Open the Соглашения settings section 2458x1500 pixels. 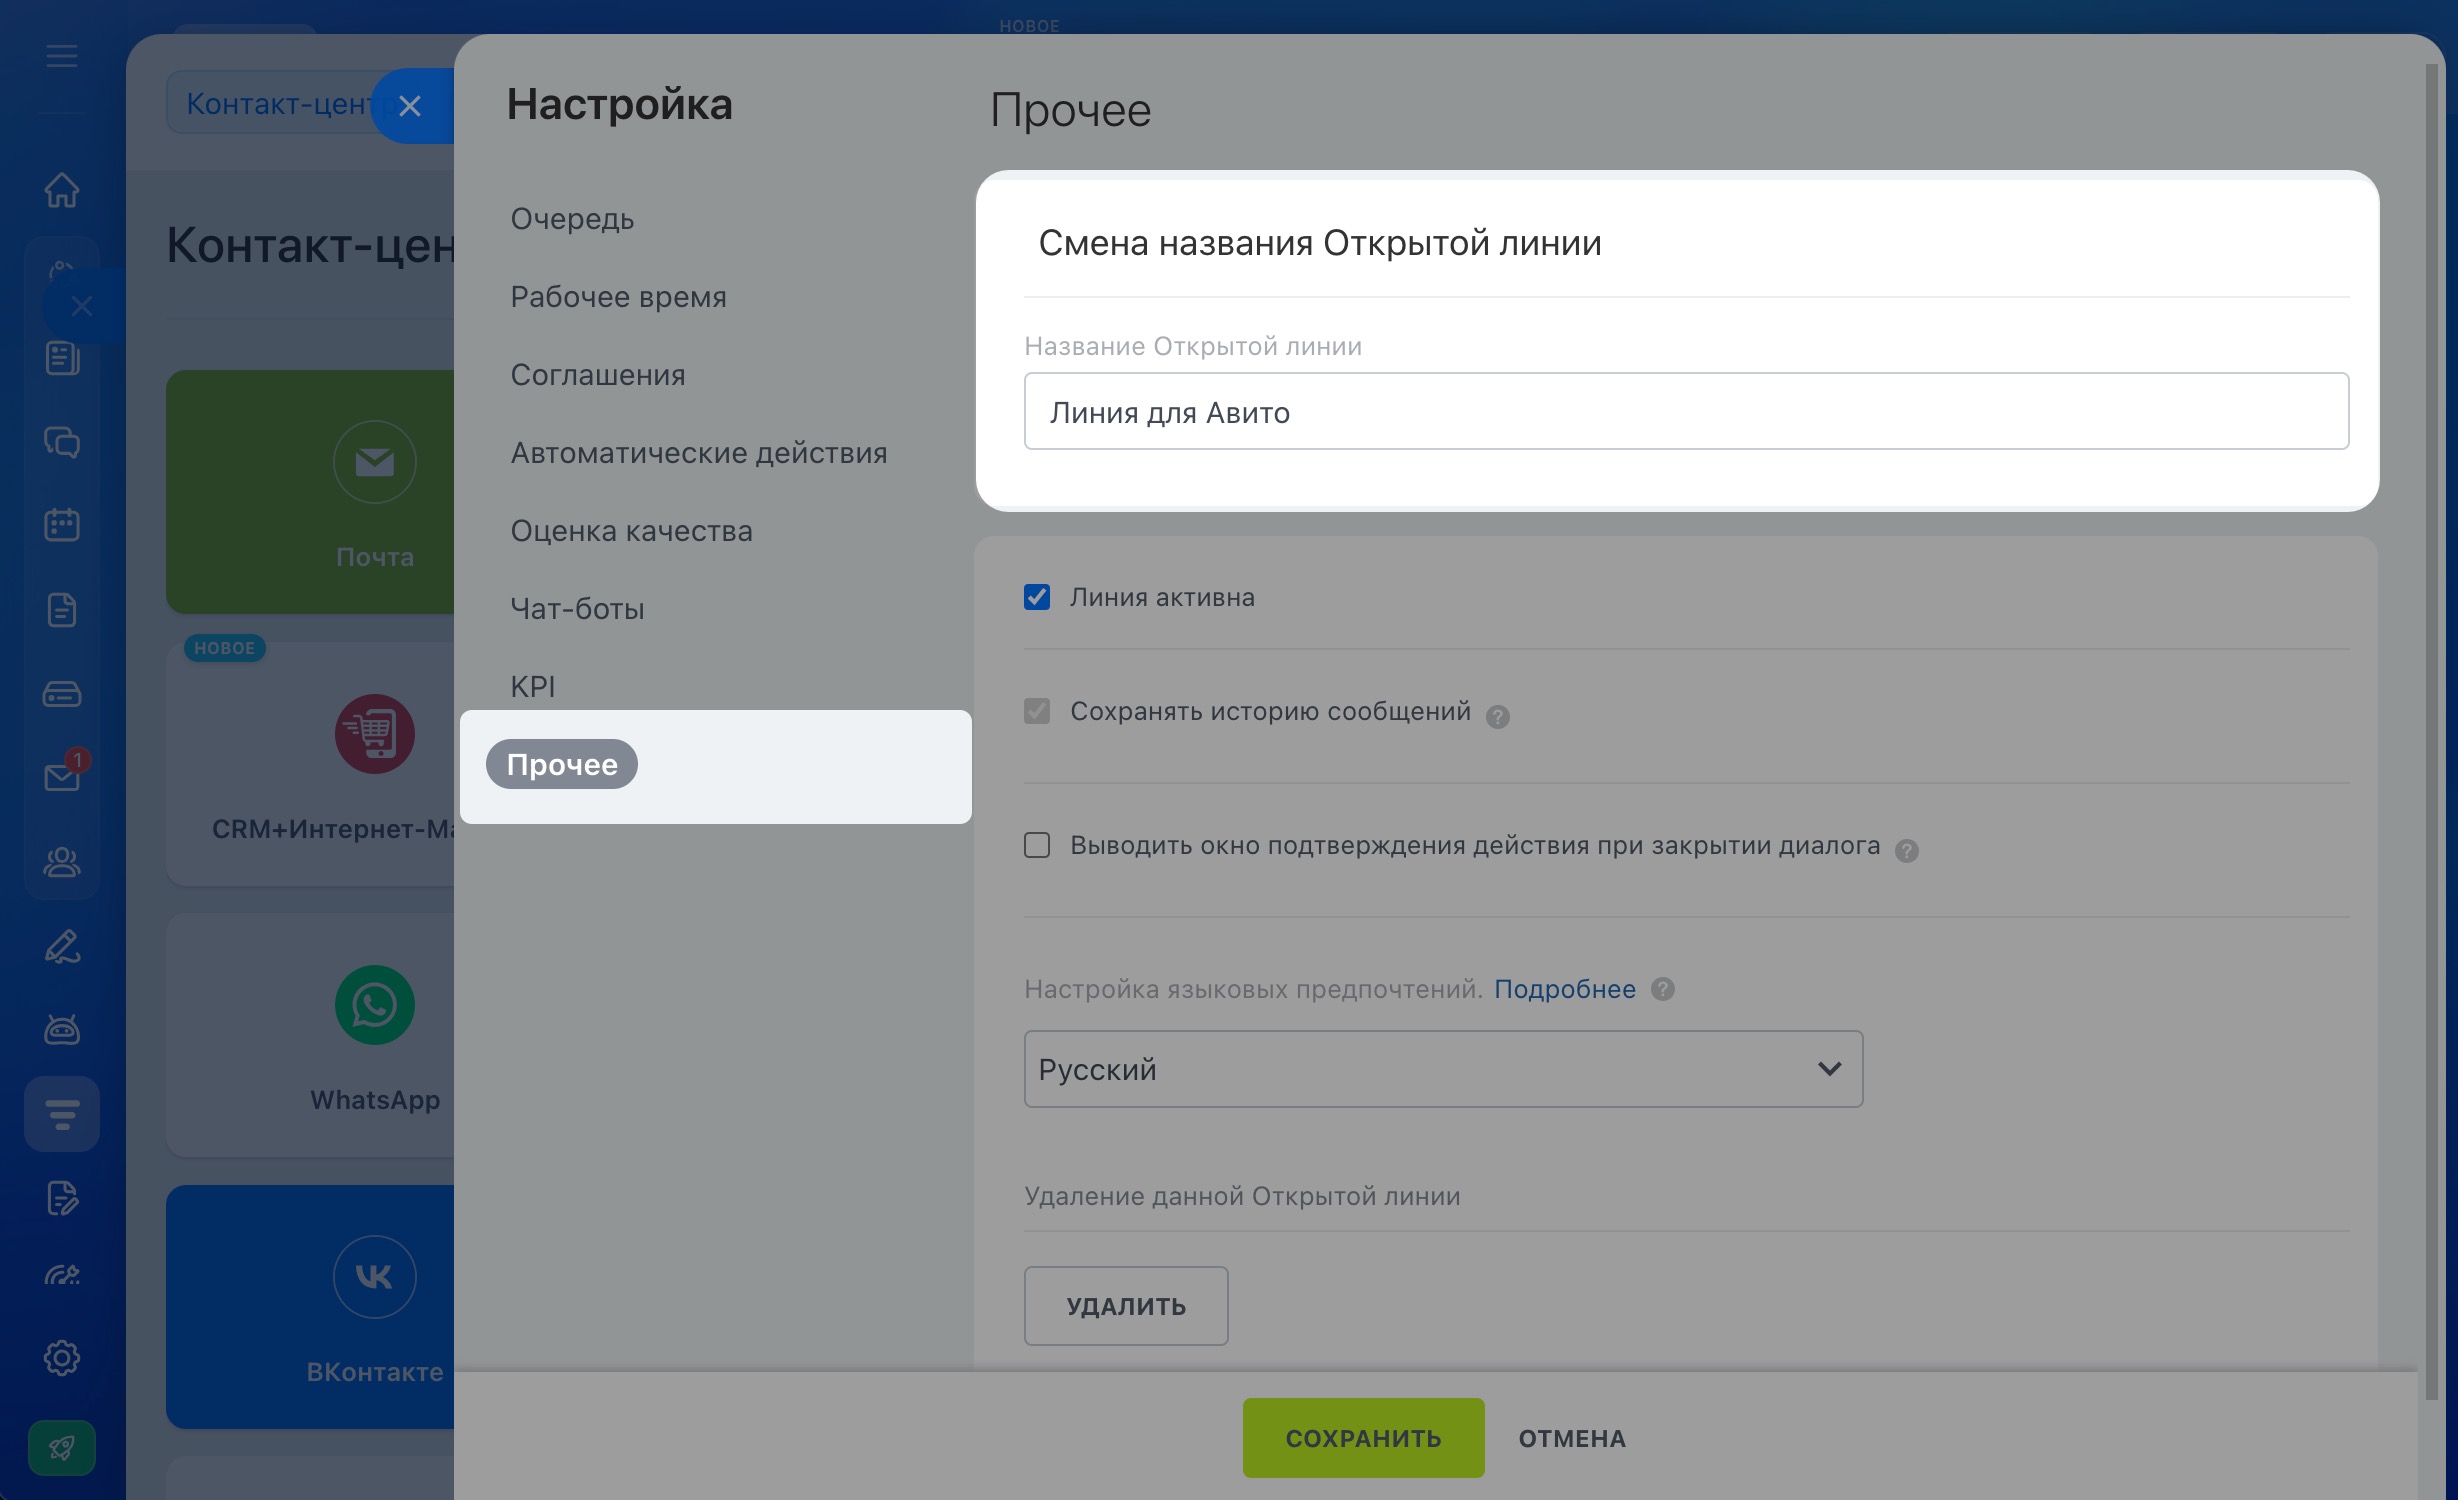click(x=598, y=375)
